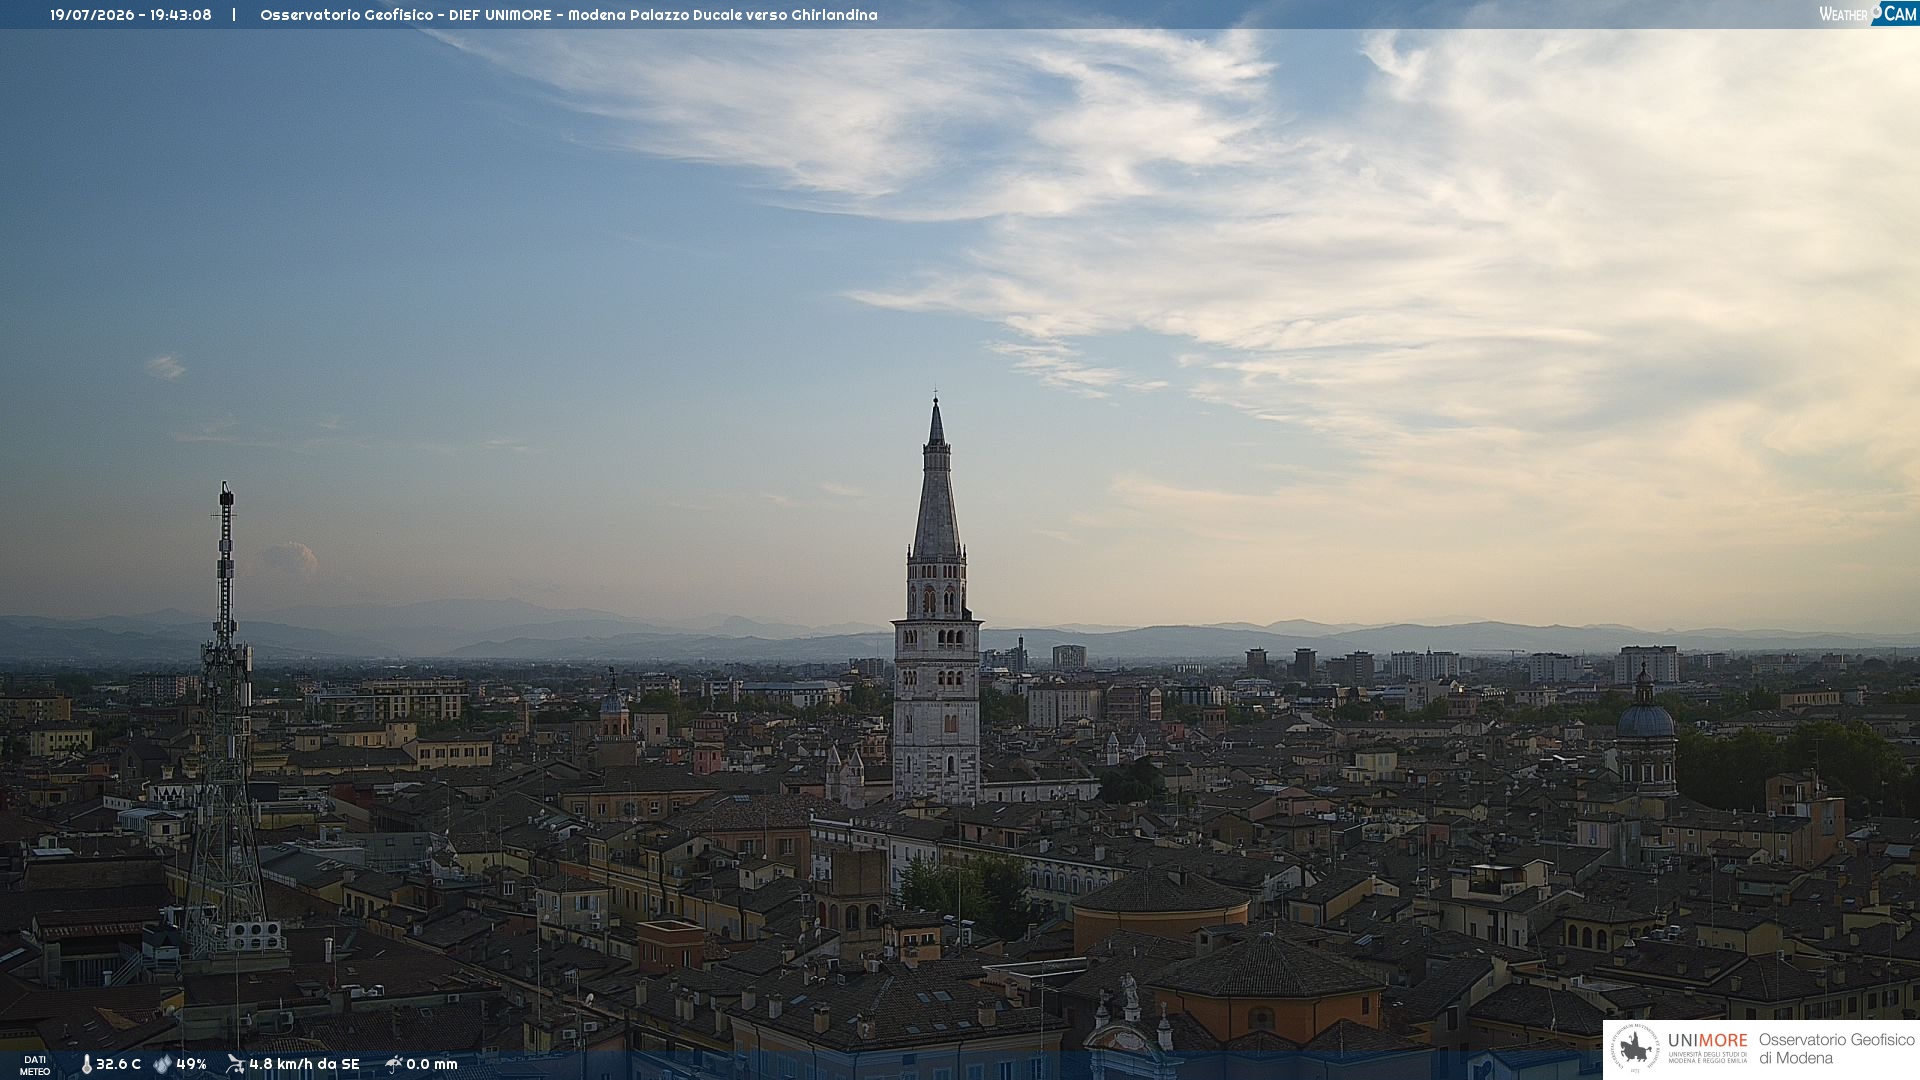Click the Osservatorio Geofisico di Modena text
Screen dimensions: 1920x1080
1837,1049
